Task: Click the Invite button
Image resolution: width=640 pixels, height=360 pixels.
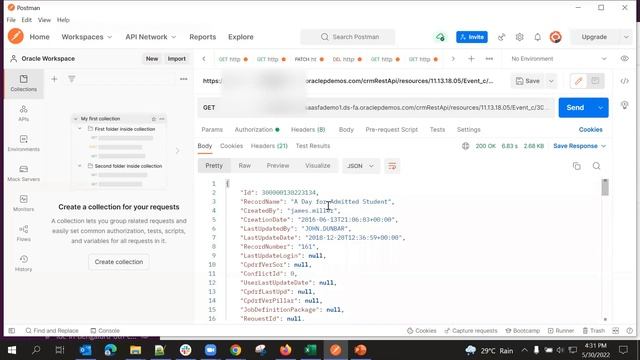Action: coord(472,37)
